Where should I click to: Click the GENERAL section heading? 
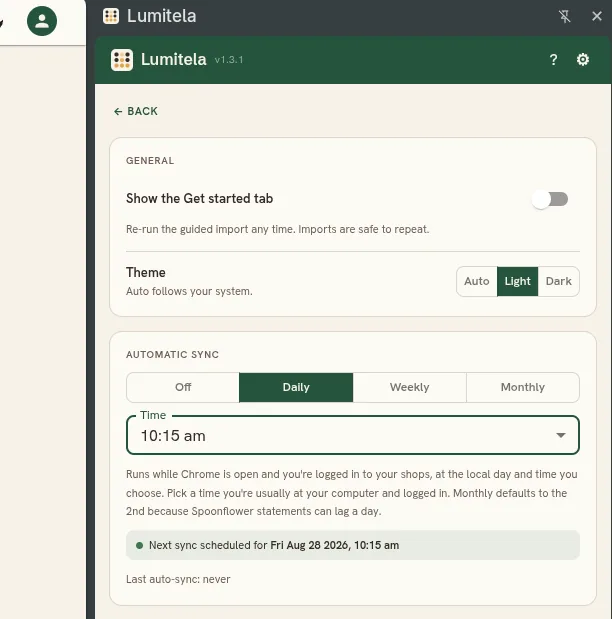[150, 161]
